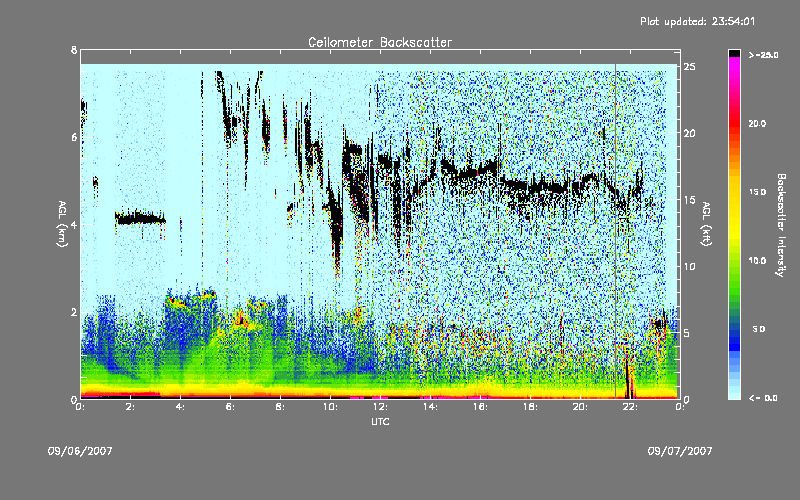Select the "Plot updated: 23:54:01" timestamp
The height and width of the screenshot is (500, 800).
click(697, 21)
